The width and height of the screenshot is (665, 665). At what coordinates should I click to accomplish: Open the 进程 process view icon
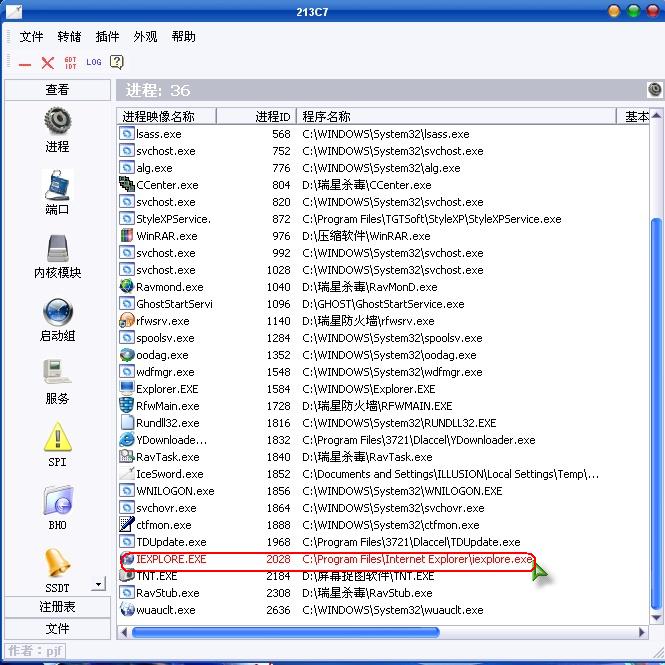click(57, 121)
